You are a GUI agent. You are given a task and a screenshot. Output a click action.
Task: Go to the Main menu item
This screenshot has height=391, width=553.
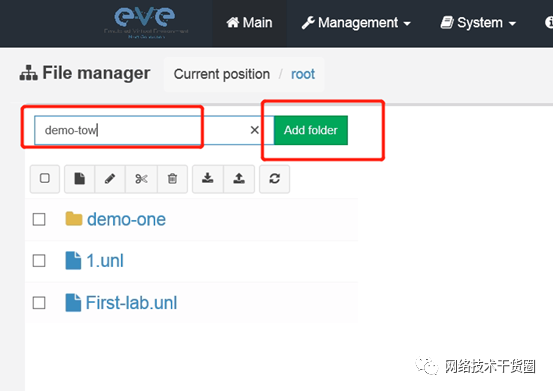[x=249, y=23]
